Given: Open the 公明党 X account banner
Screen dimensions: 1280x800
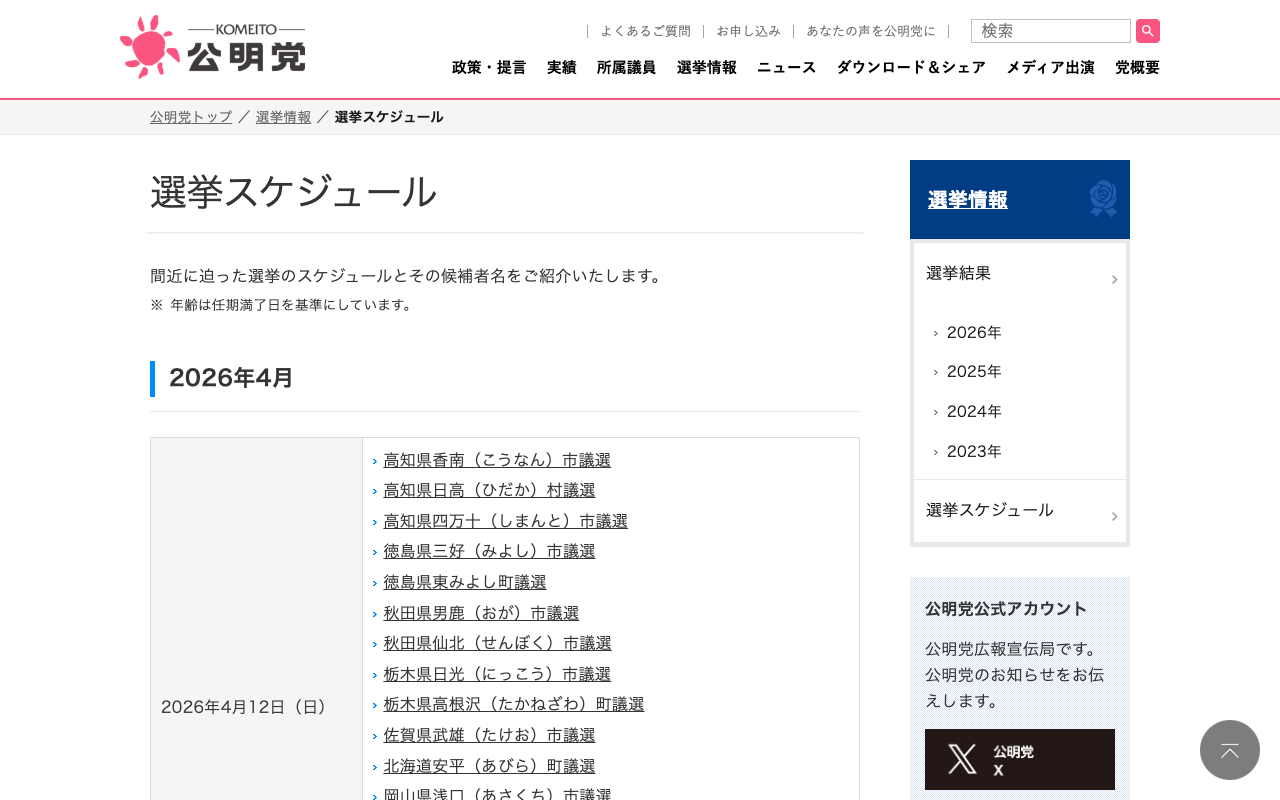Looking at the screenshot, I should [1020, 759].
